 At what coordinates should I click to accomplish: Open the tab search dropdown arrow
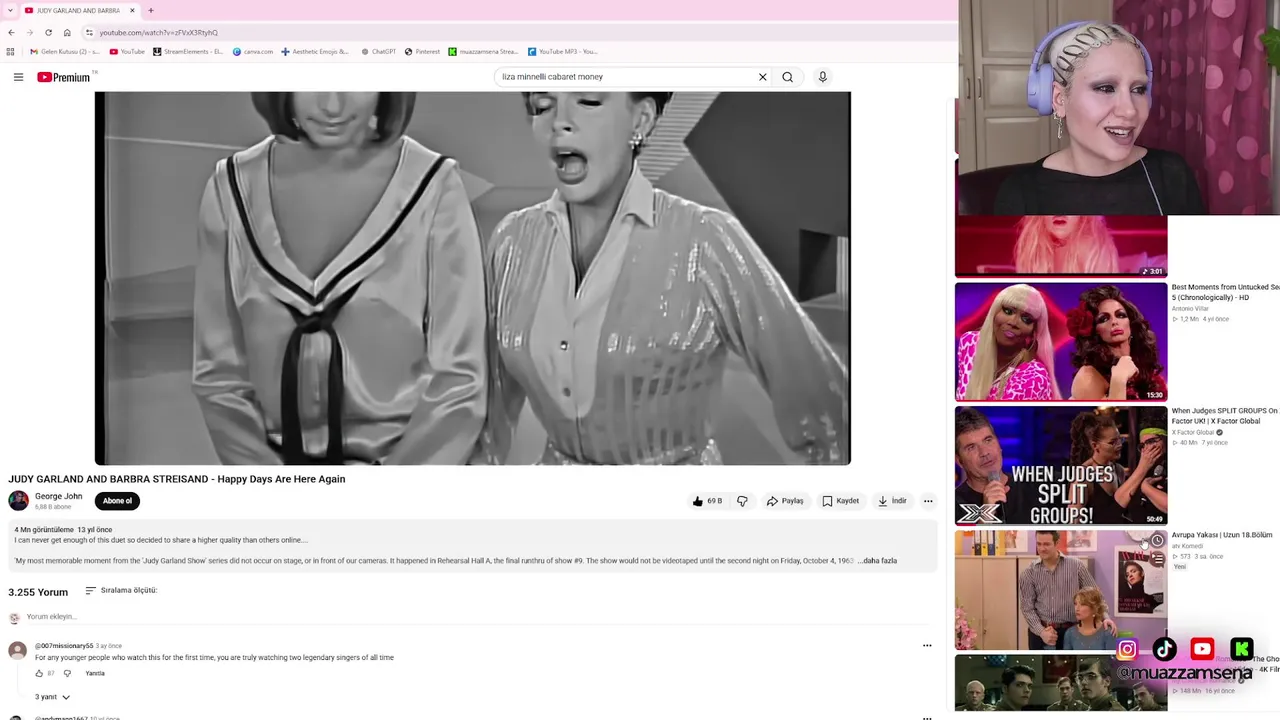[x=10, y=11]
